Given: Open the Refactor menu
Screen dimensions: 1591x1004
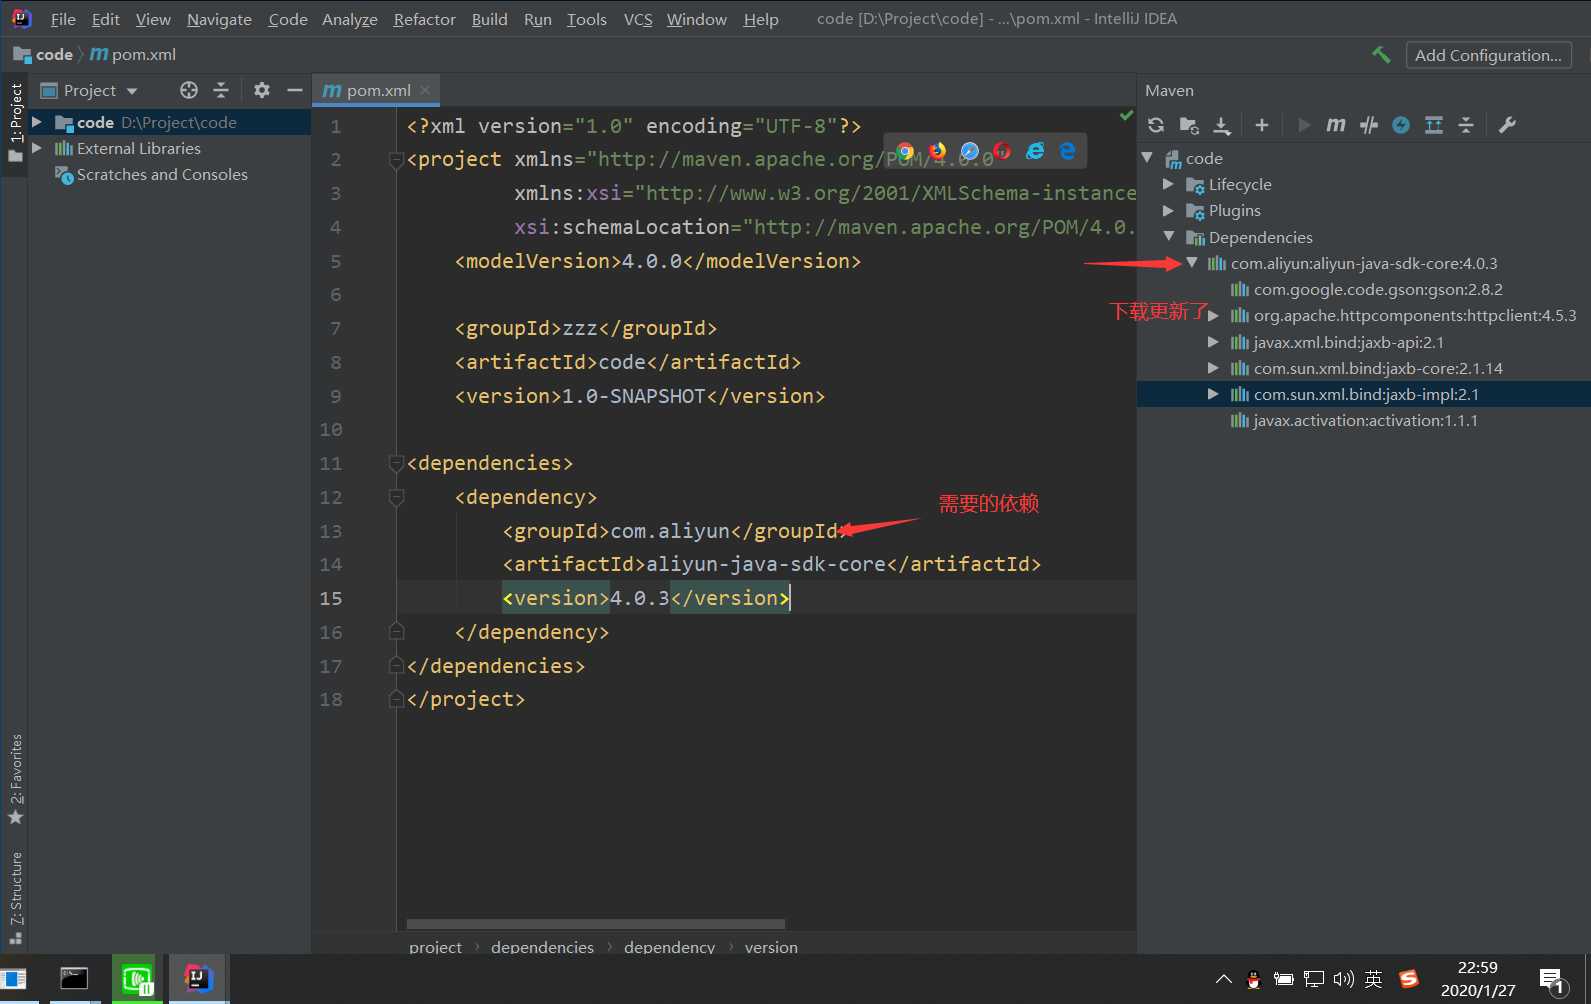Looking at the screenshot, I should coord(424,19).
